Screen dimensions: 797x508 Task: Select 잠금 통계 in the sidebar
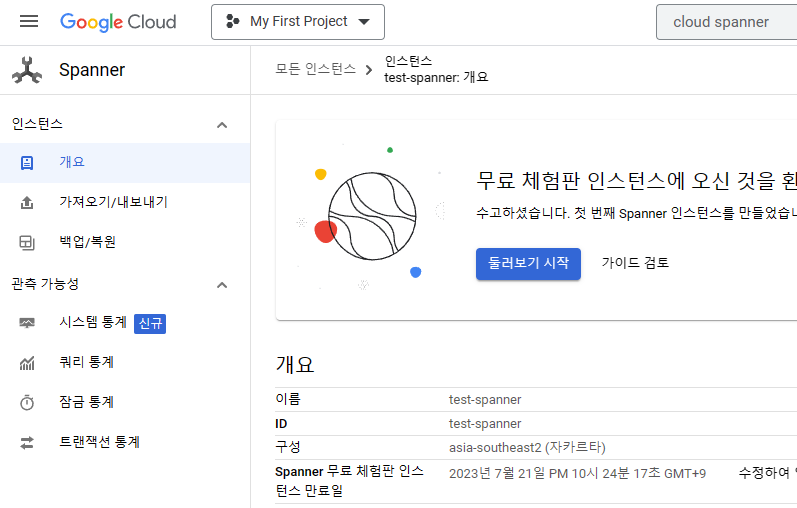click(x=87, y=402)
